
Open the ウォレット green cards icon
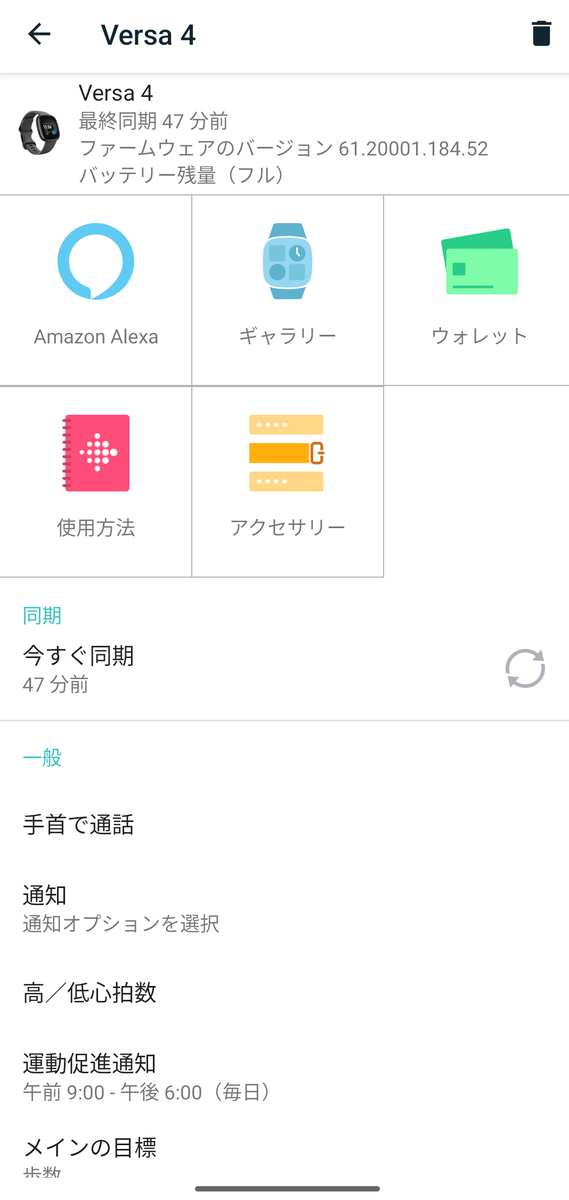click(x=480, y=262)
